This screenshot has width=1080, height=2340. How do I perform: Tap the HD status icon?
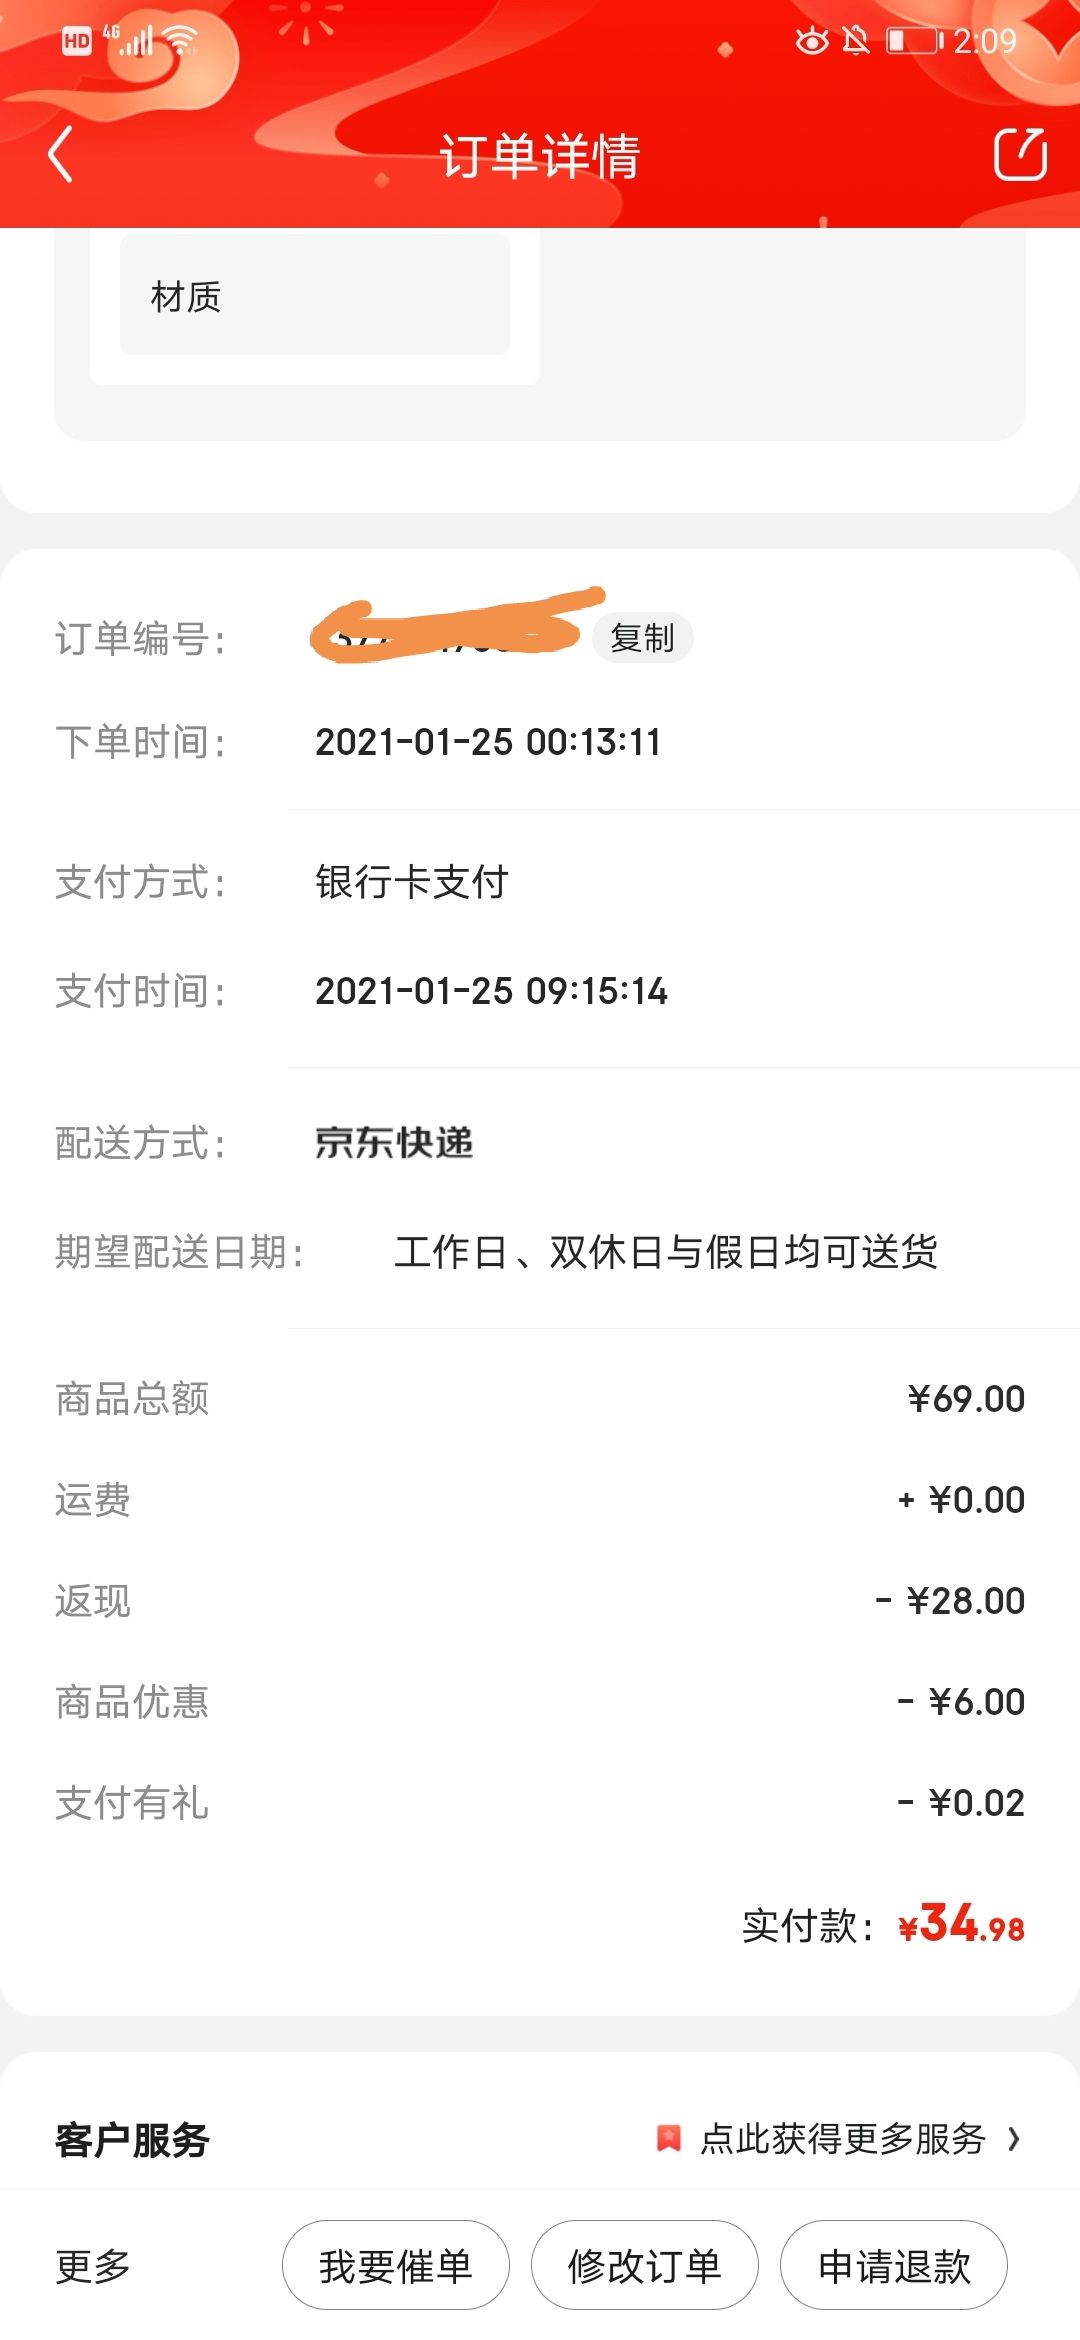coord(76,41)
